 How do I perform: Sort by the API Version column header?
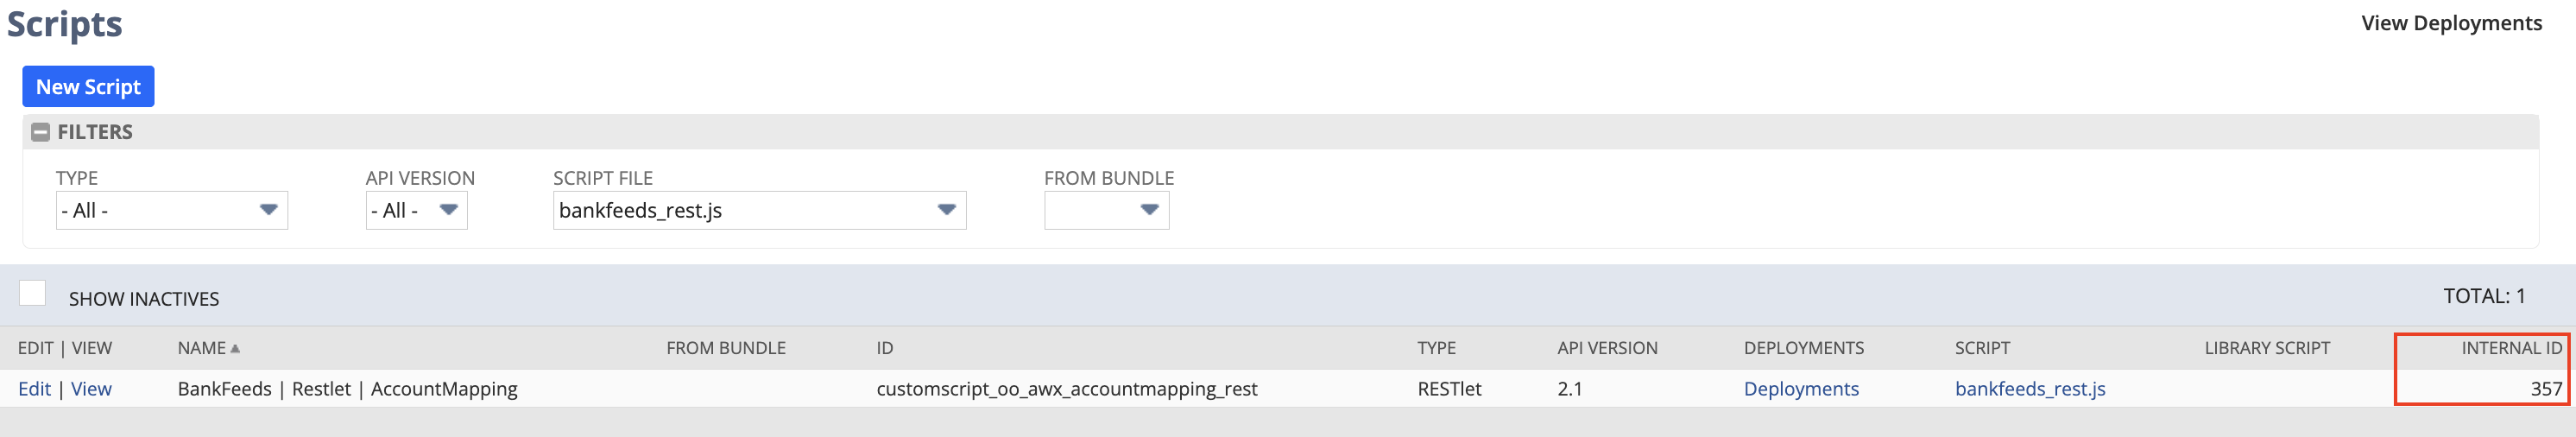click(x=1606, y=348)
